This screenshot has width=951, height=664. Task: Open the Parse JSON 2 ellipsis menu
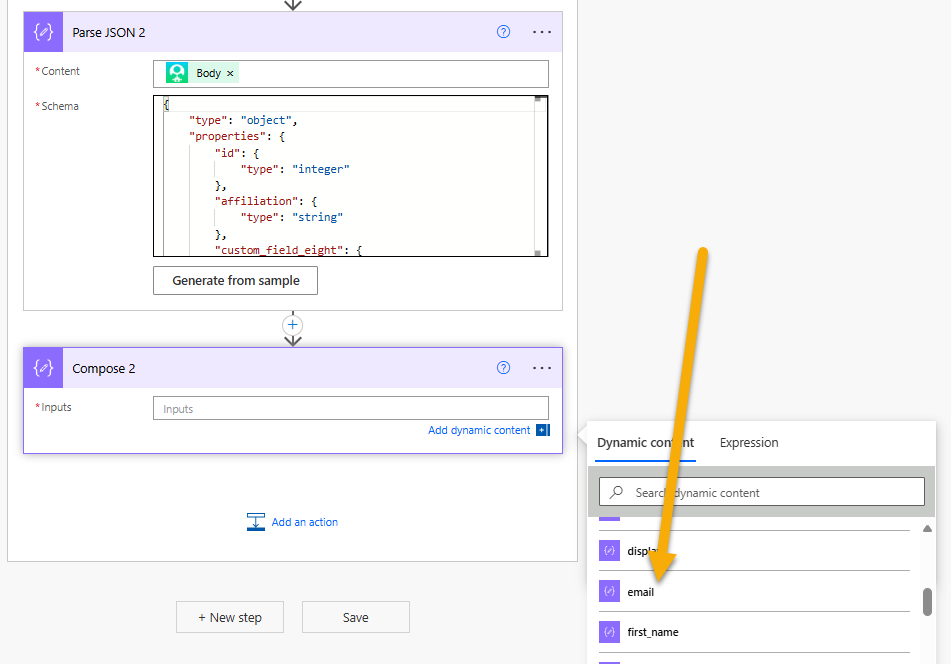(542, 32)
